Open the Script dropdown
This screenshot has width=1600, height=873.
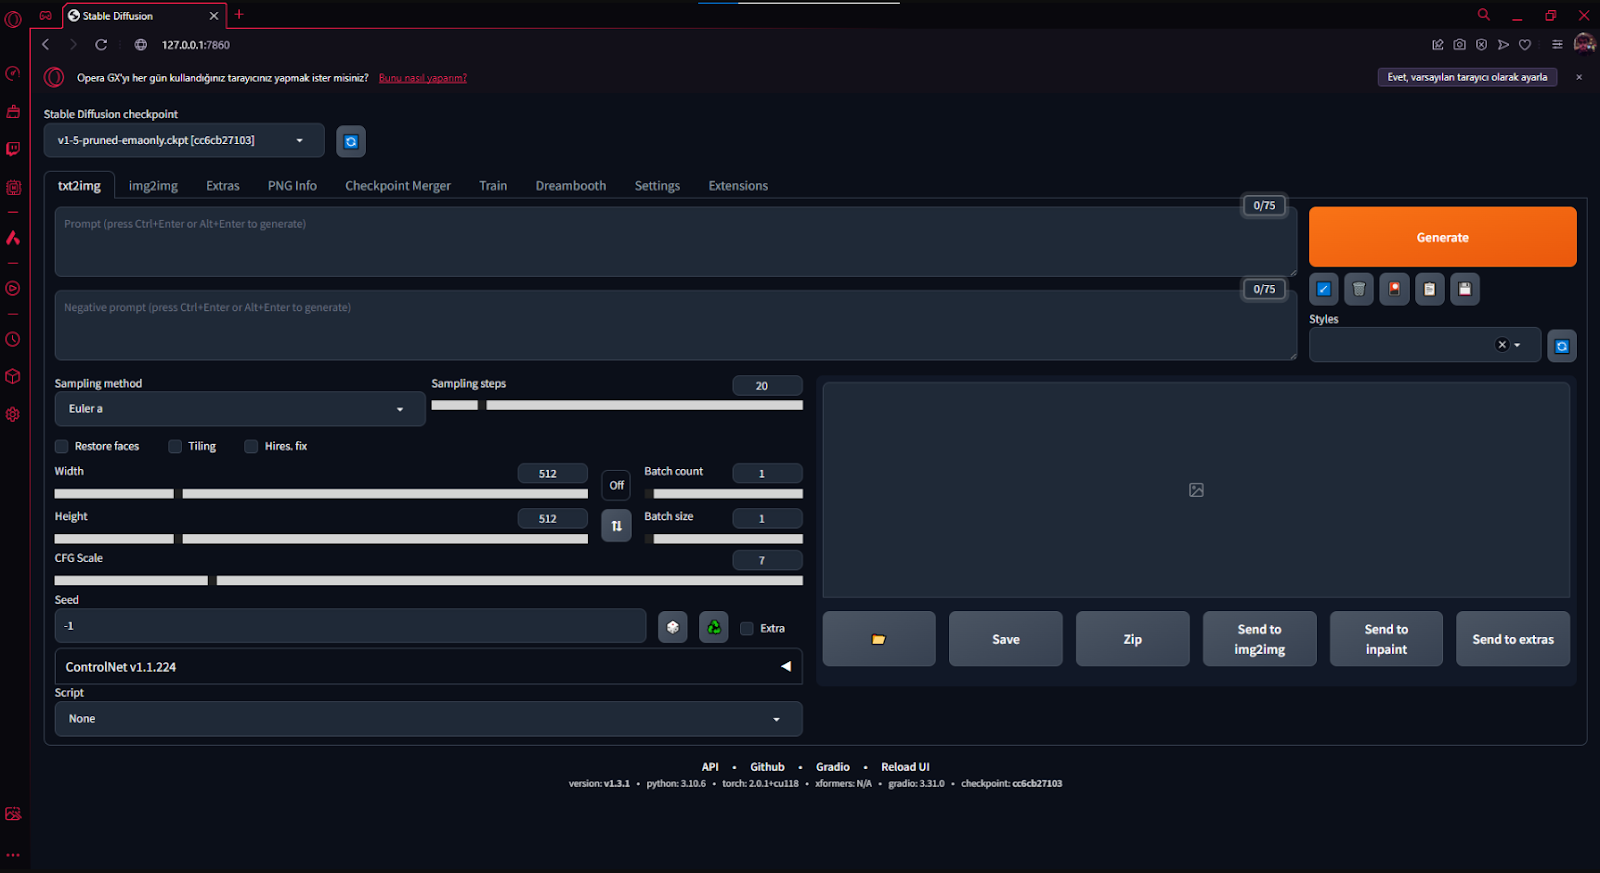[x=428, y=719]
